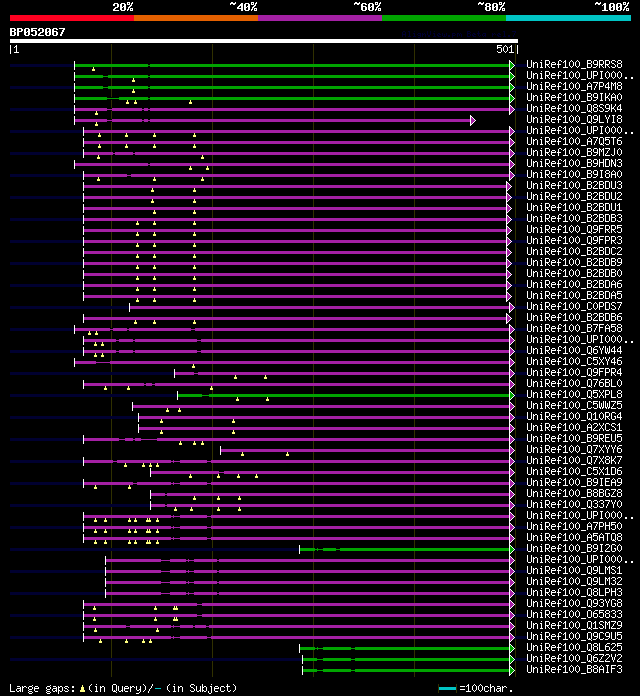Select the UniRef100_Q8LPH3 label
640x696 pixels.
(x=574, y=592)
